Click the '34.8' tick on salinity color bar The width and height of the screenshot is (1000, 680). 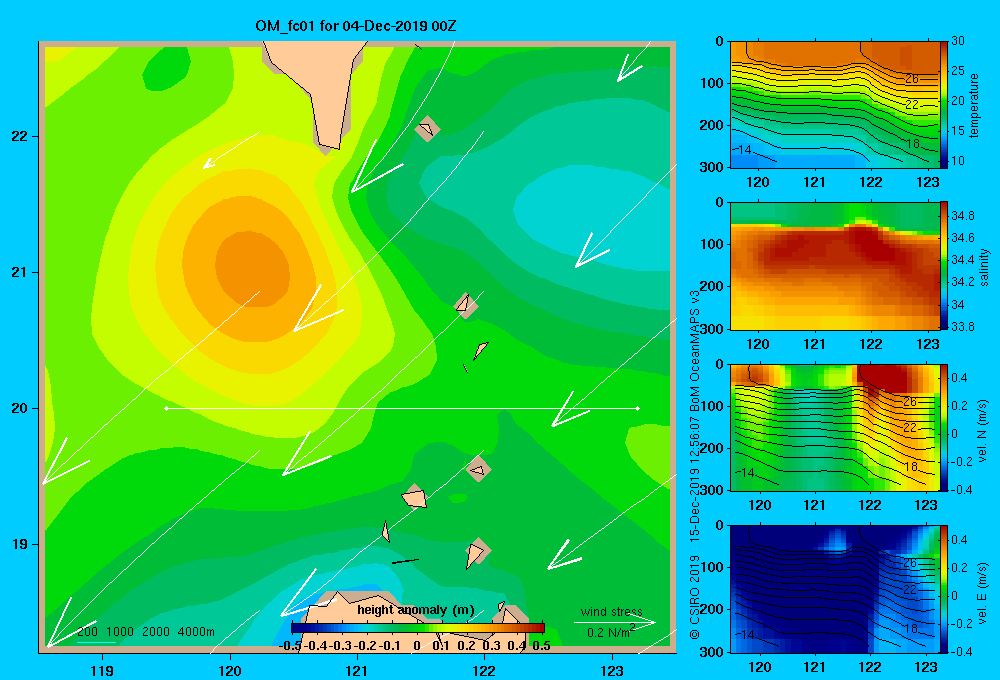[962, 216]
